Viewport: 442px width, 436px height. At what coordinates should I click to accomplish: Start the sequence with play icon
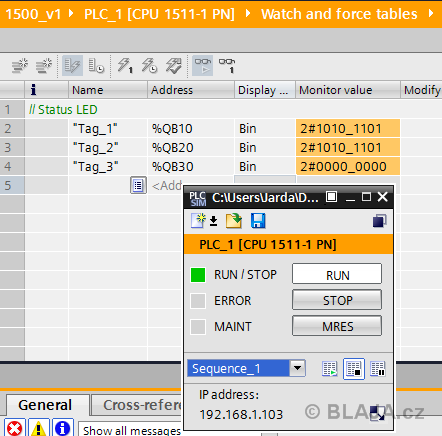click(x=330, y=369)
